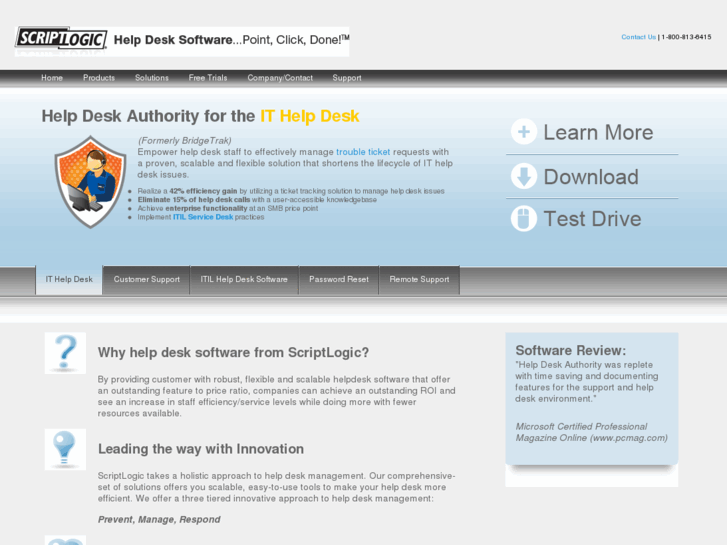Screen dimensions: 727x545
Task: Open the Support menu
Action: [347, 78]
